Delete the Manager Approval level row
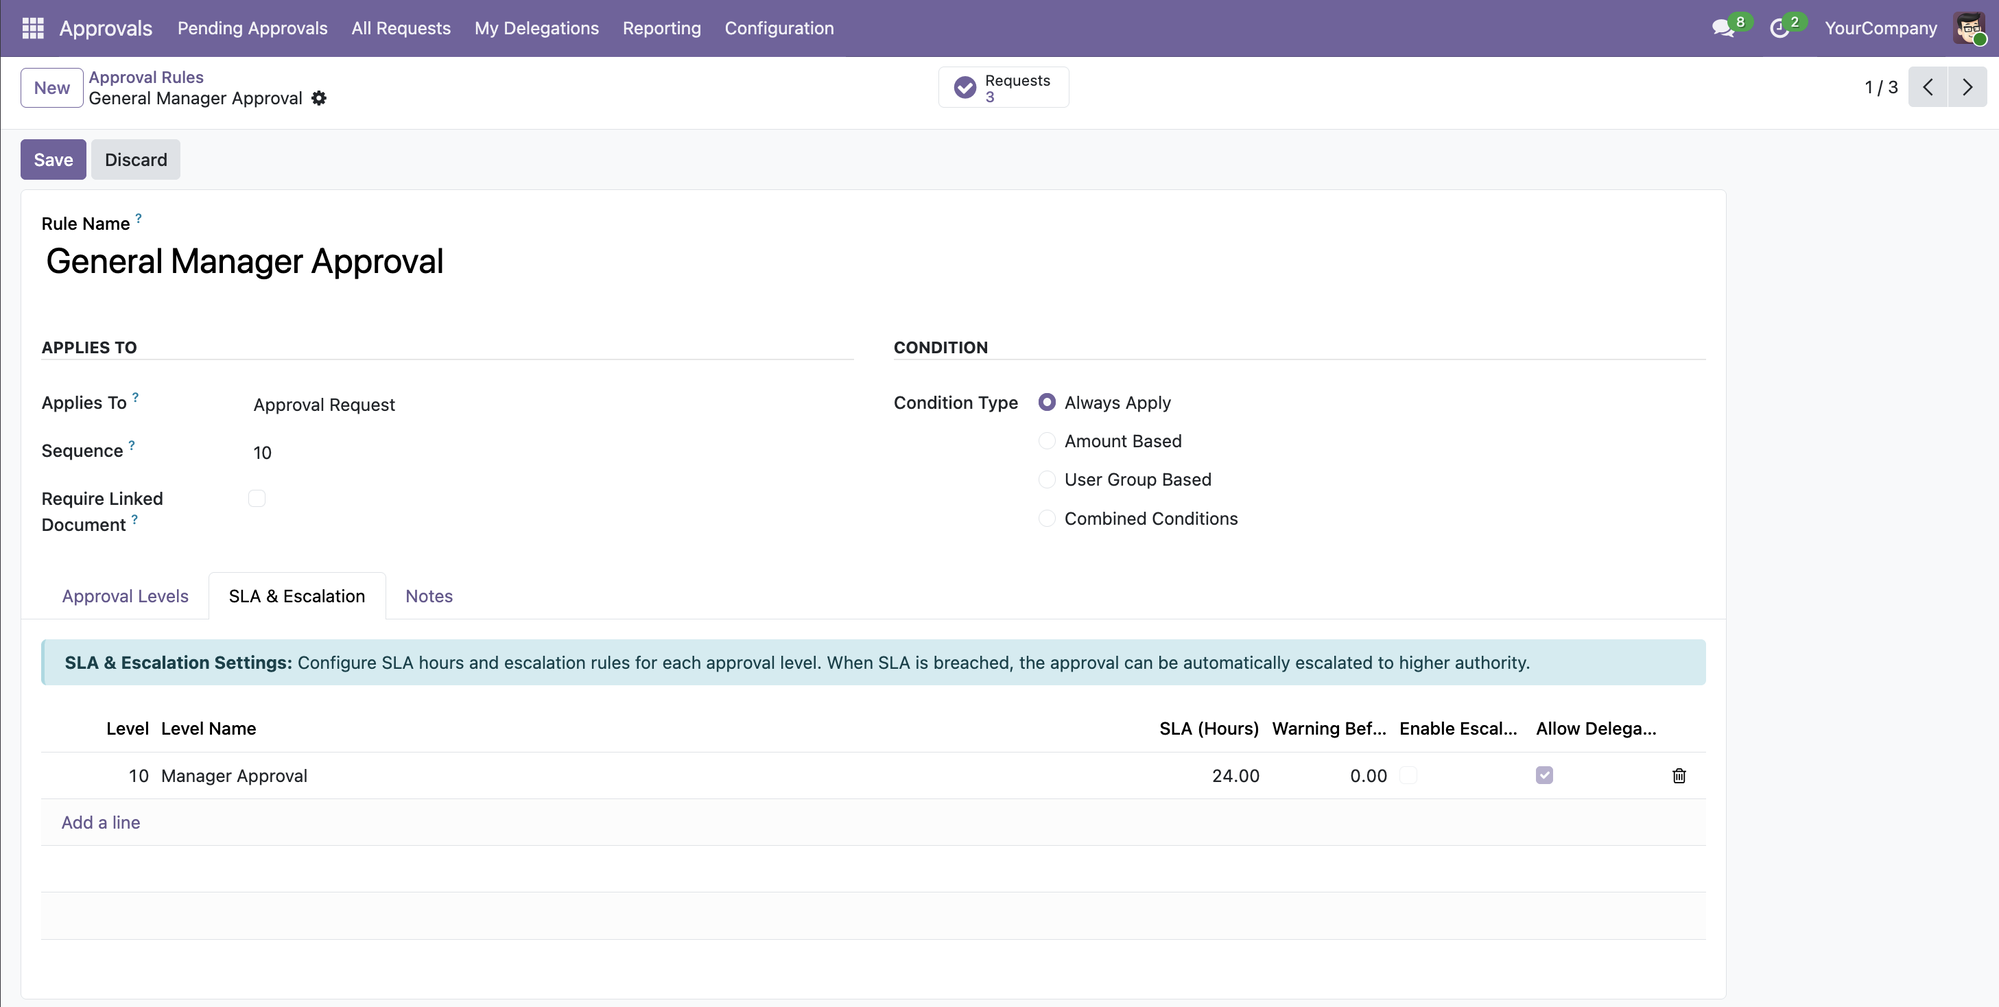This screenshot has height=1007, width=1999. 1679,776
